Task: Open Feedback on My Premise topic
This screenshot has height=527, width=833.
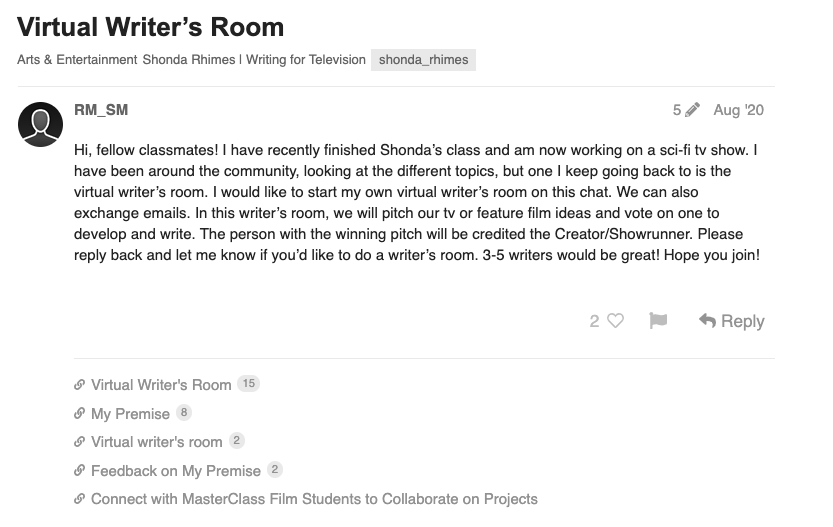Action: point(176,471)
